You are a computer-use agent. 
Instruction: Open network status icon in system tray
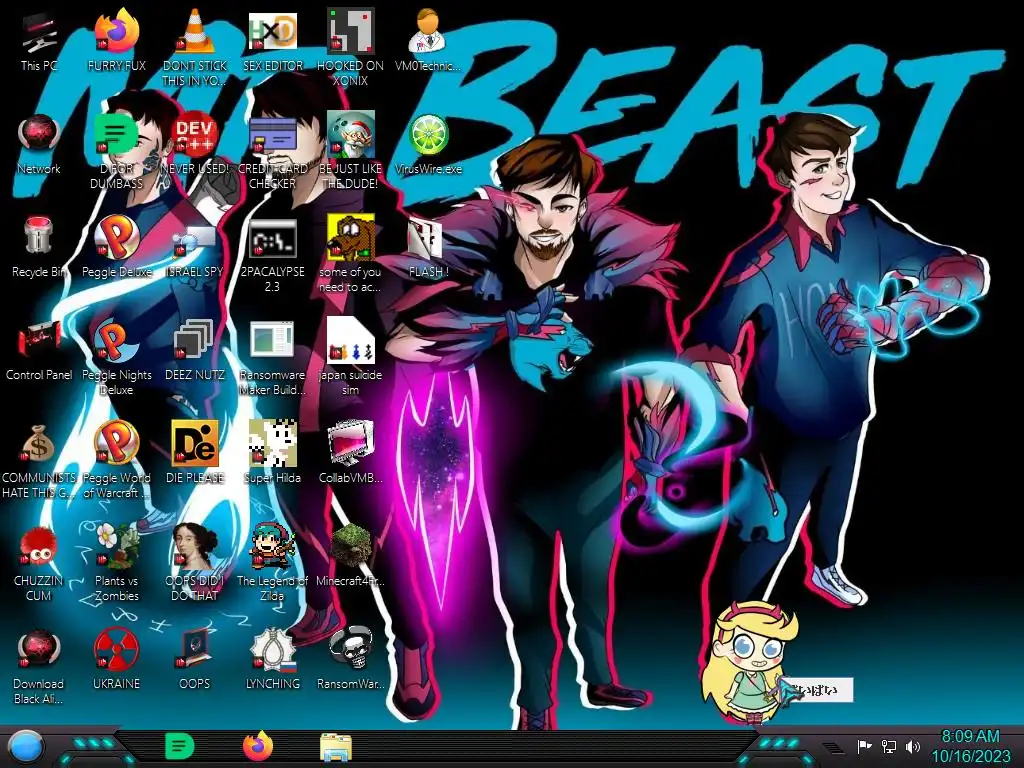tap(889, 746)
